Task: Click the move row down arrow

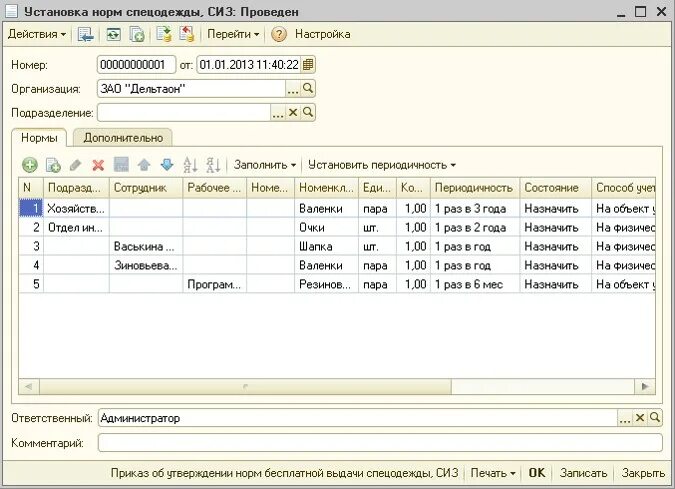Action: (167, 165)
